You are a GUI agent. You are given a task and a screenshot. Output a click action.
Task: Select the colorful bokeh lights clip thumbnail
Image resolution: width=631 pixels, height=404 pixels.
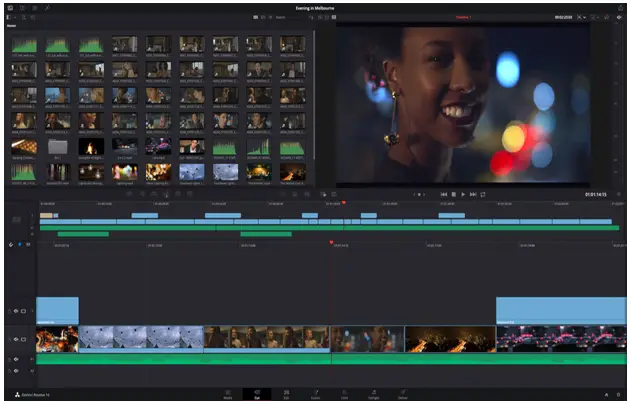124,172
